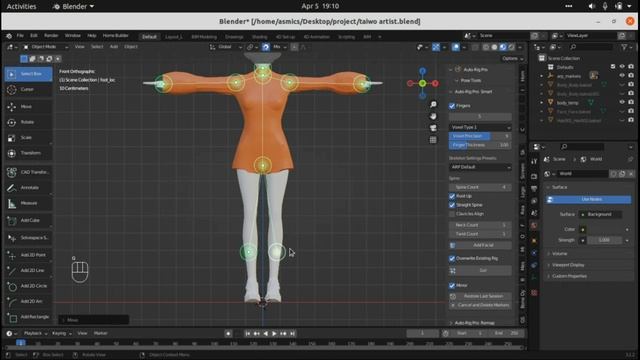Select the Add 2D Point tool
Viewport: 640px width, 360px height.
tap(28, 255)
